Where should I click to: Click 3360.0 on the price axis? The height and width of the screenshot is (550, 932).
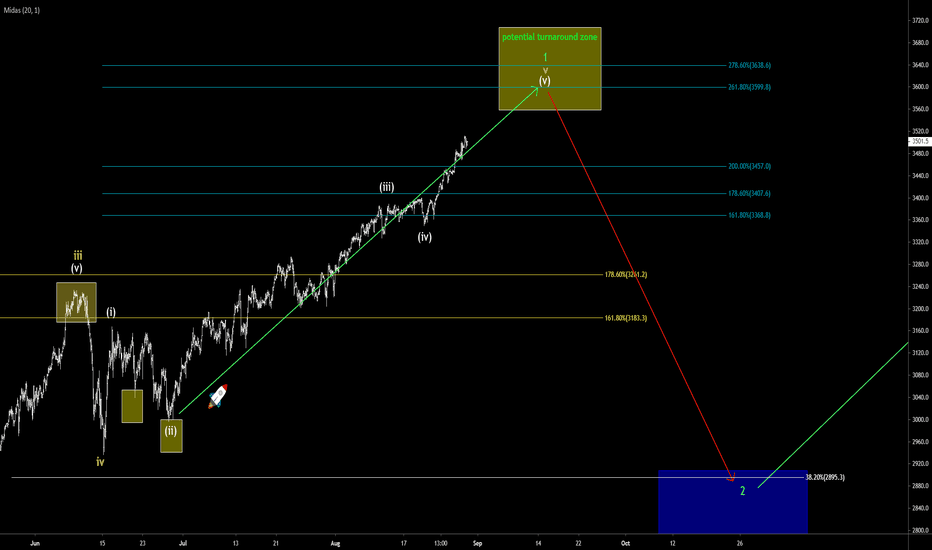[x=920, y=220]
